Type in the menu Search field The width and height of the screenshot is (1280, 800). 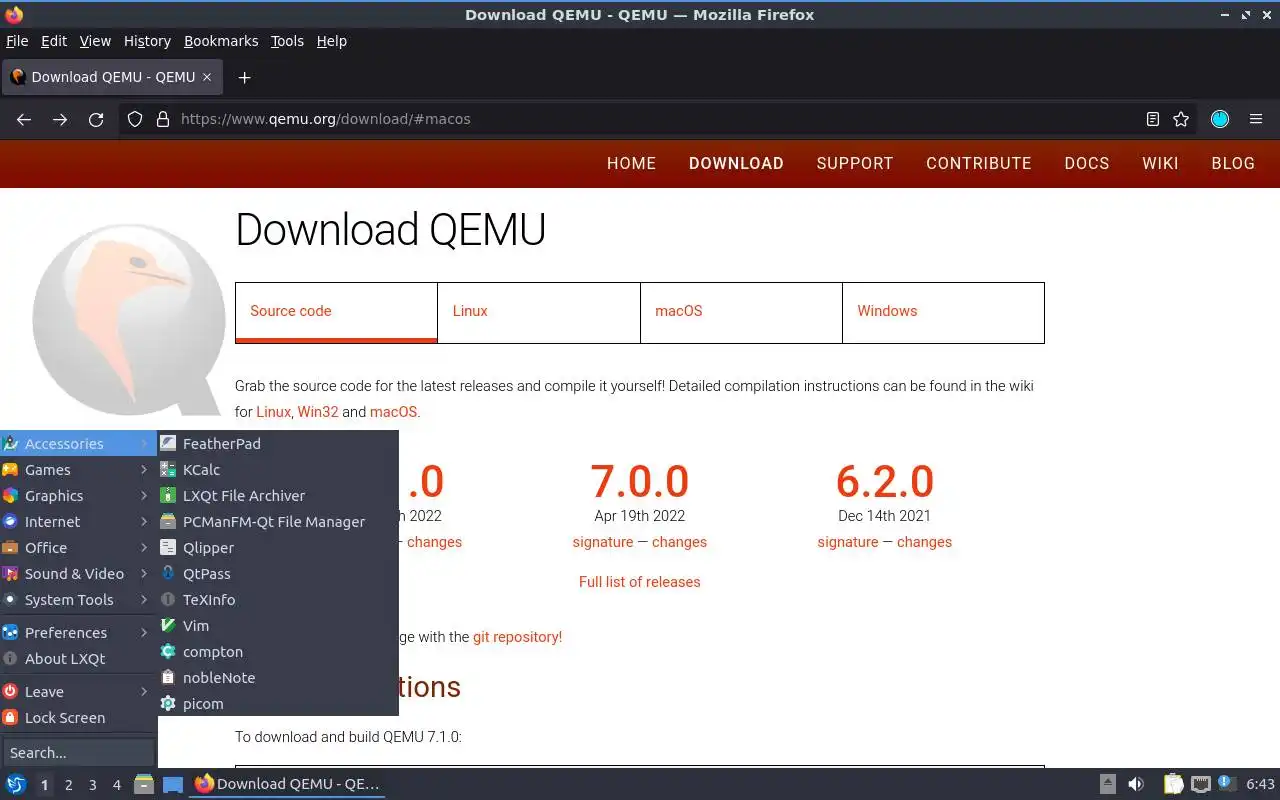[78, 752]
